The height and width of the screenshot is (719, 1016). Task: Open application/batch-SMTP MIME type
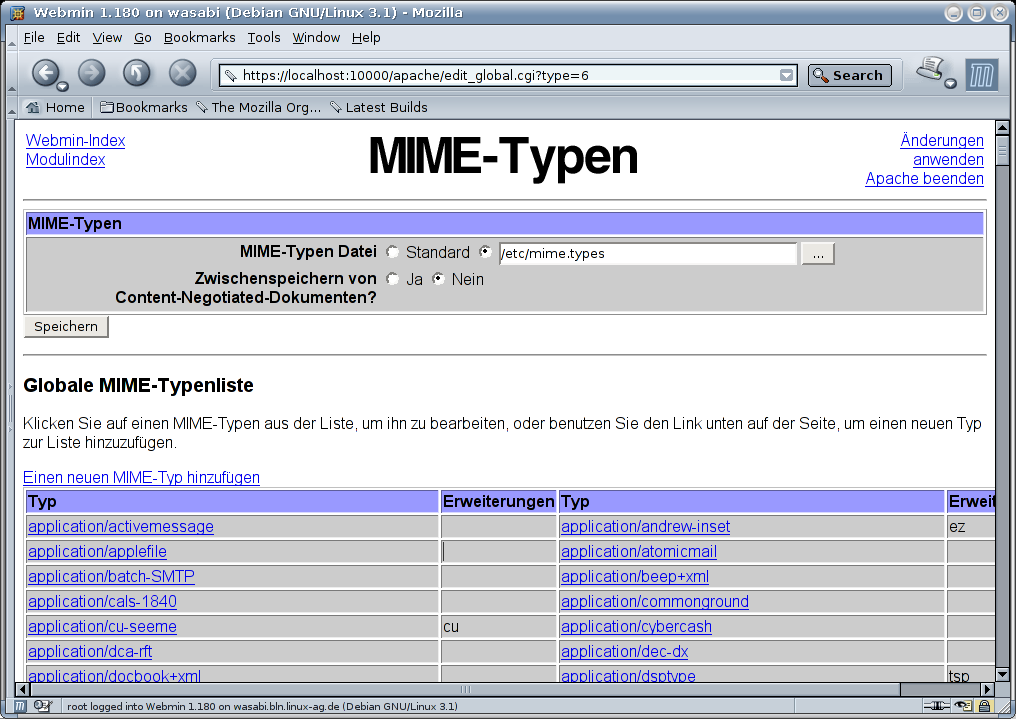pyautogui.click(x=111, y=576)
